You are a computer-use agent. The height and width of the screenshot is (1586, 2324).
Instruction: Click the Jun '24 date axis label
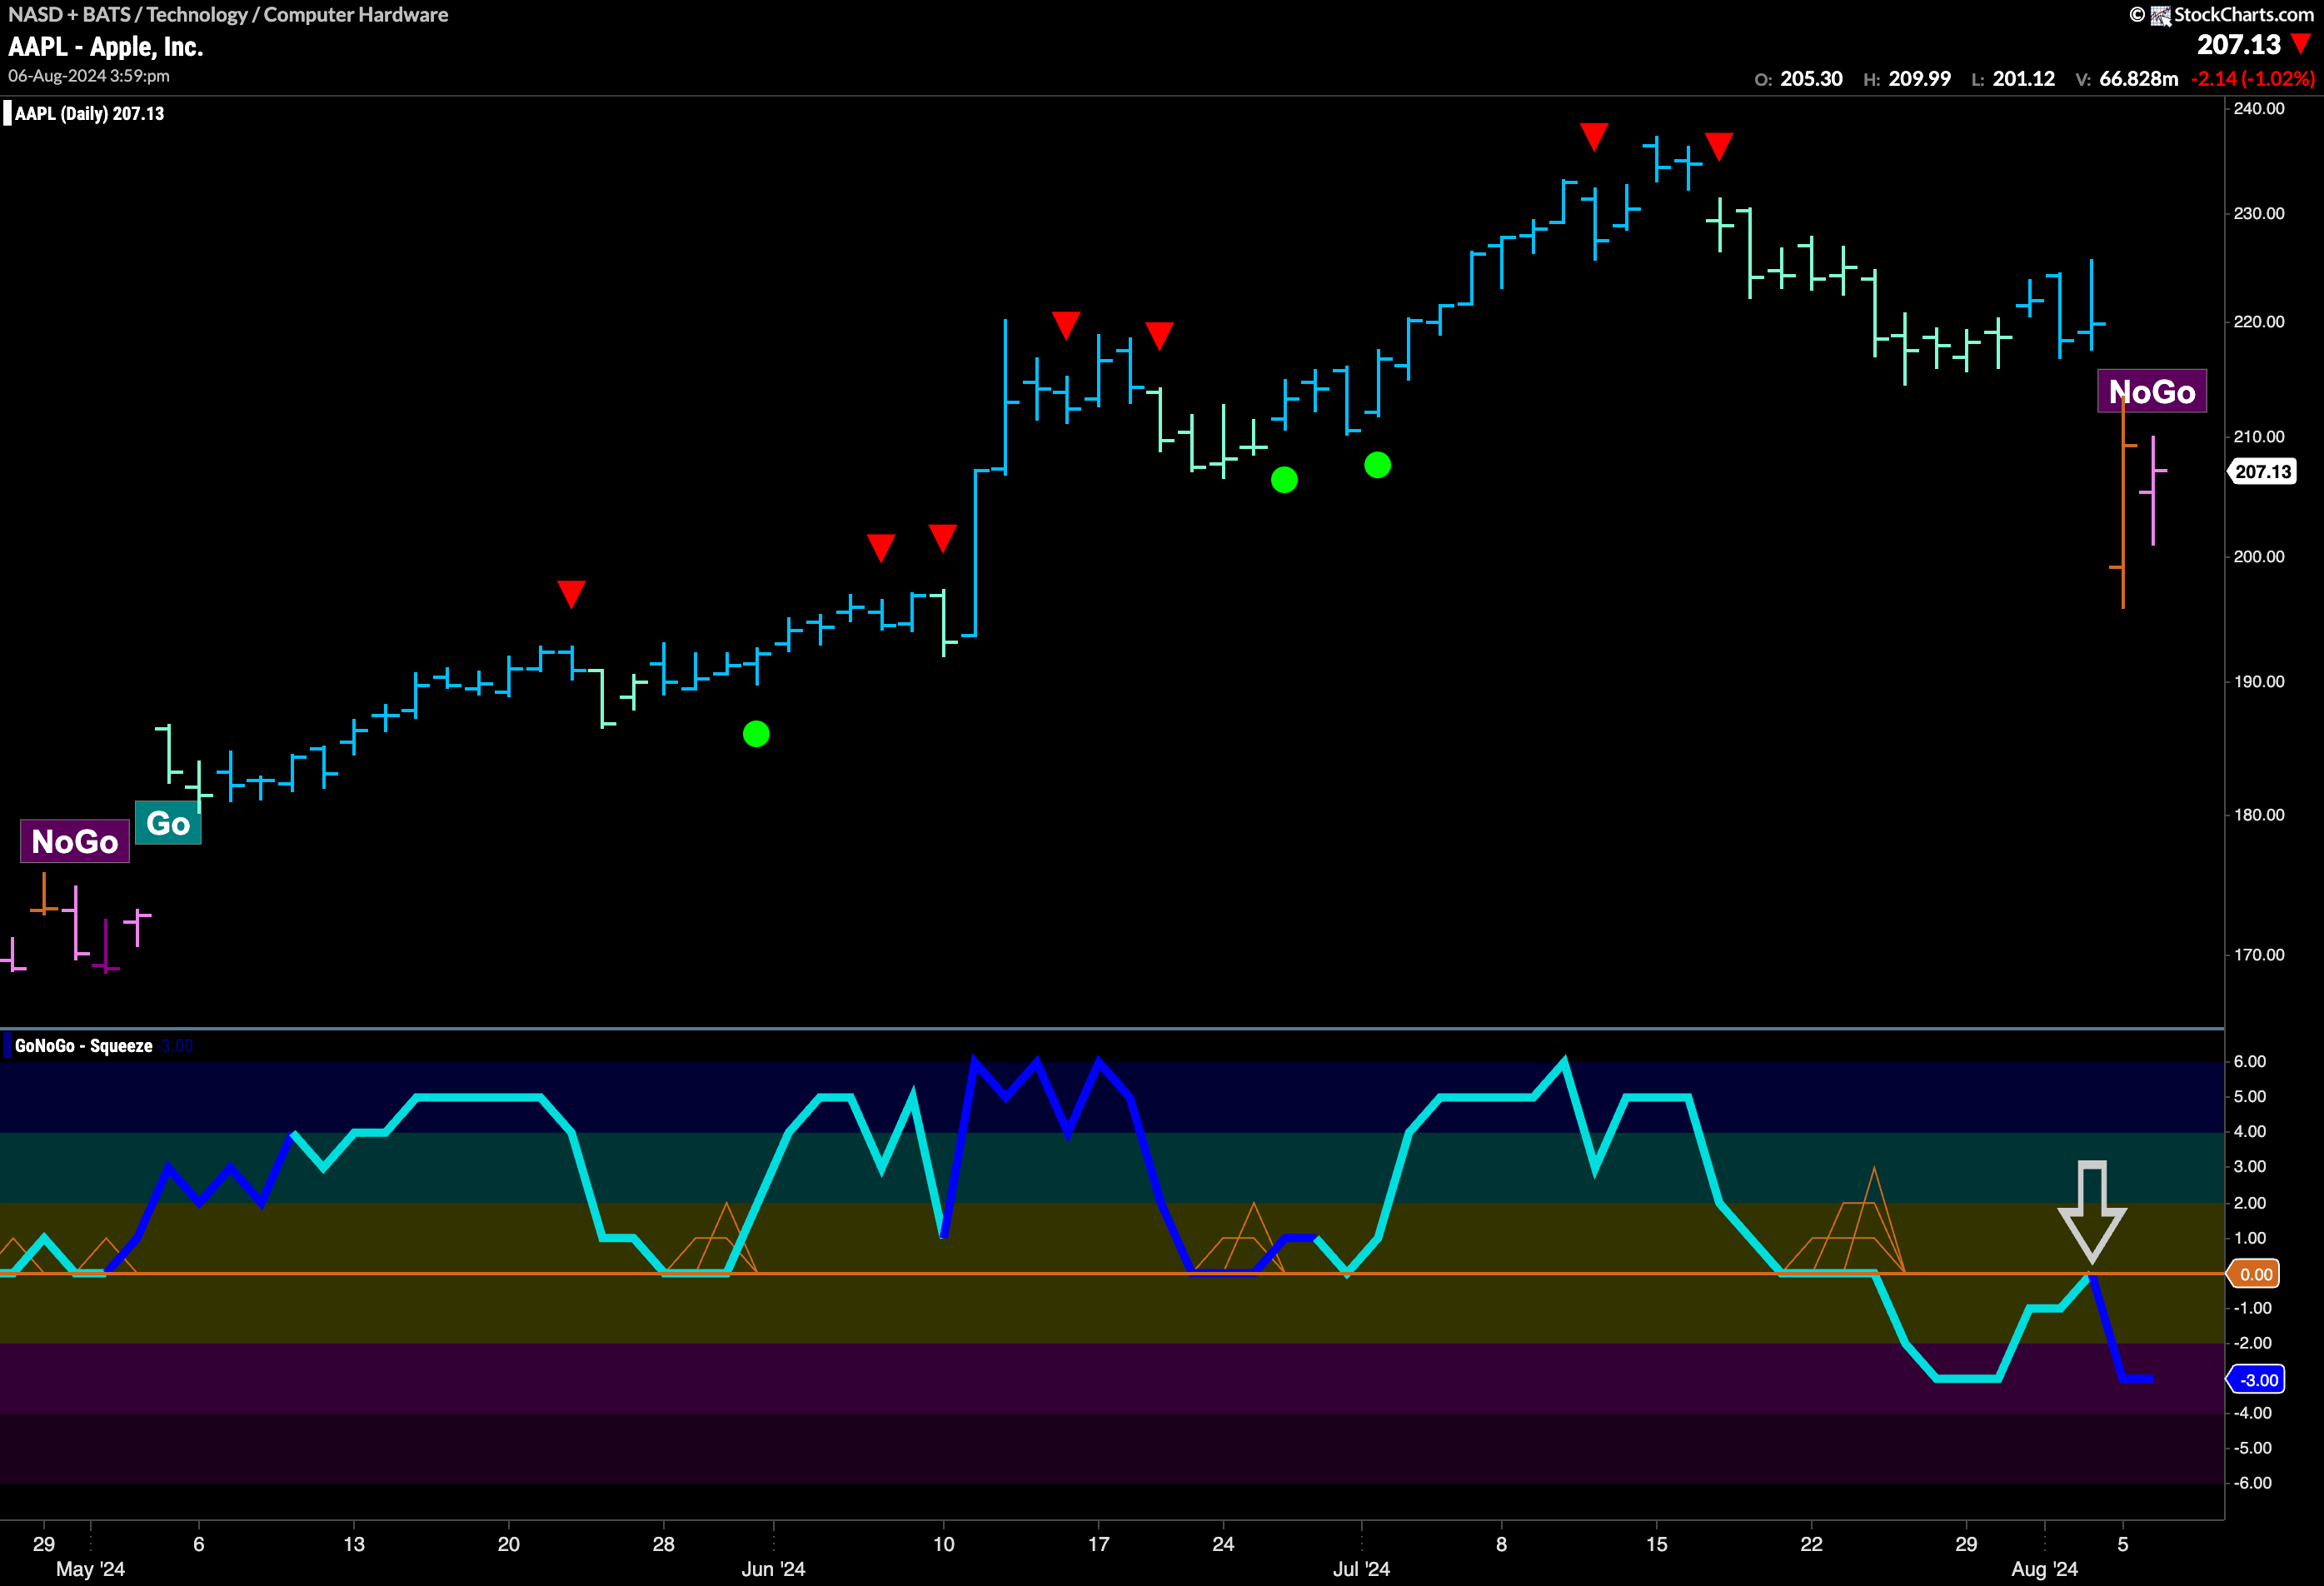(x=773, y=1568)
